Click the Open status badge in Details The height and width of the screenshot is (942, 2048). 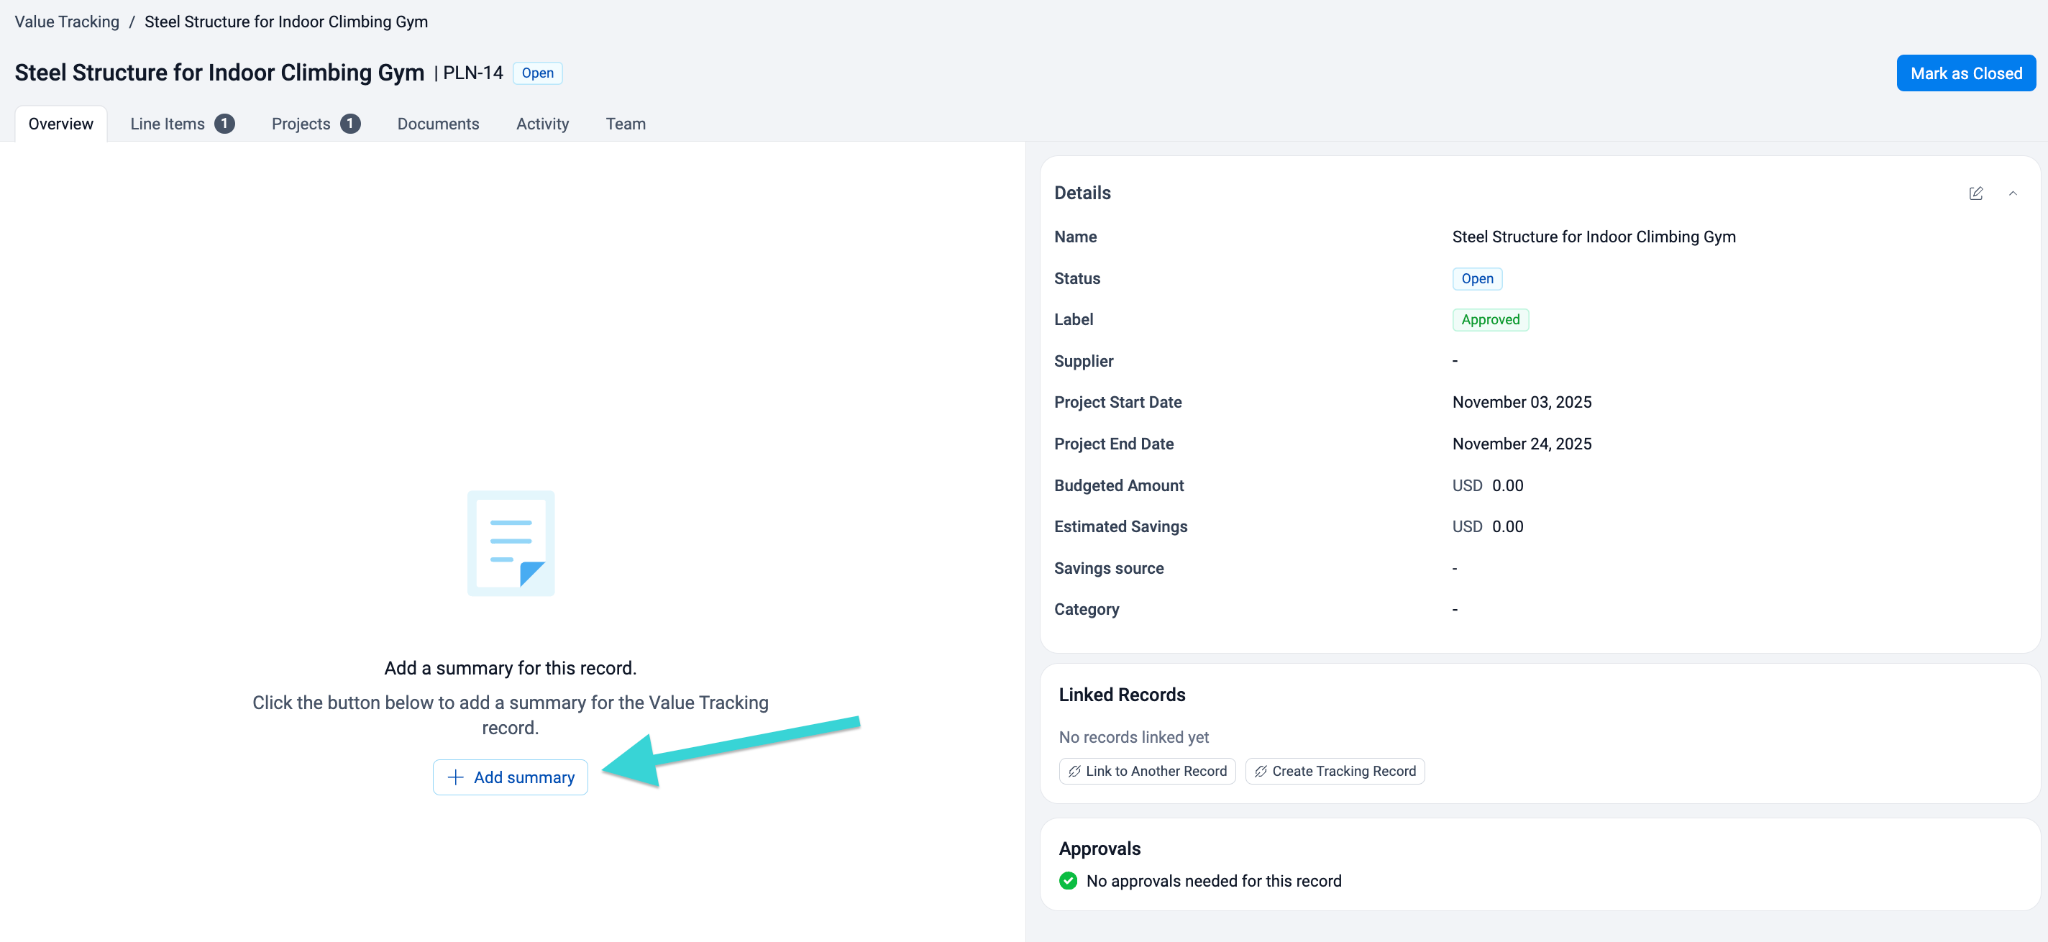pos(1477,279)
